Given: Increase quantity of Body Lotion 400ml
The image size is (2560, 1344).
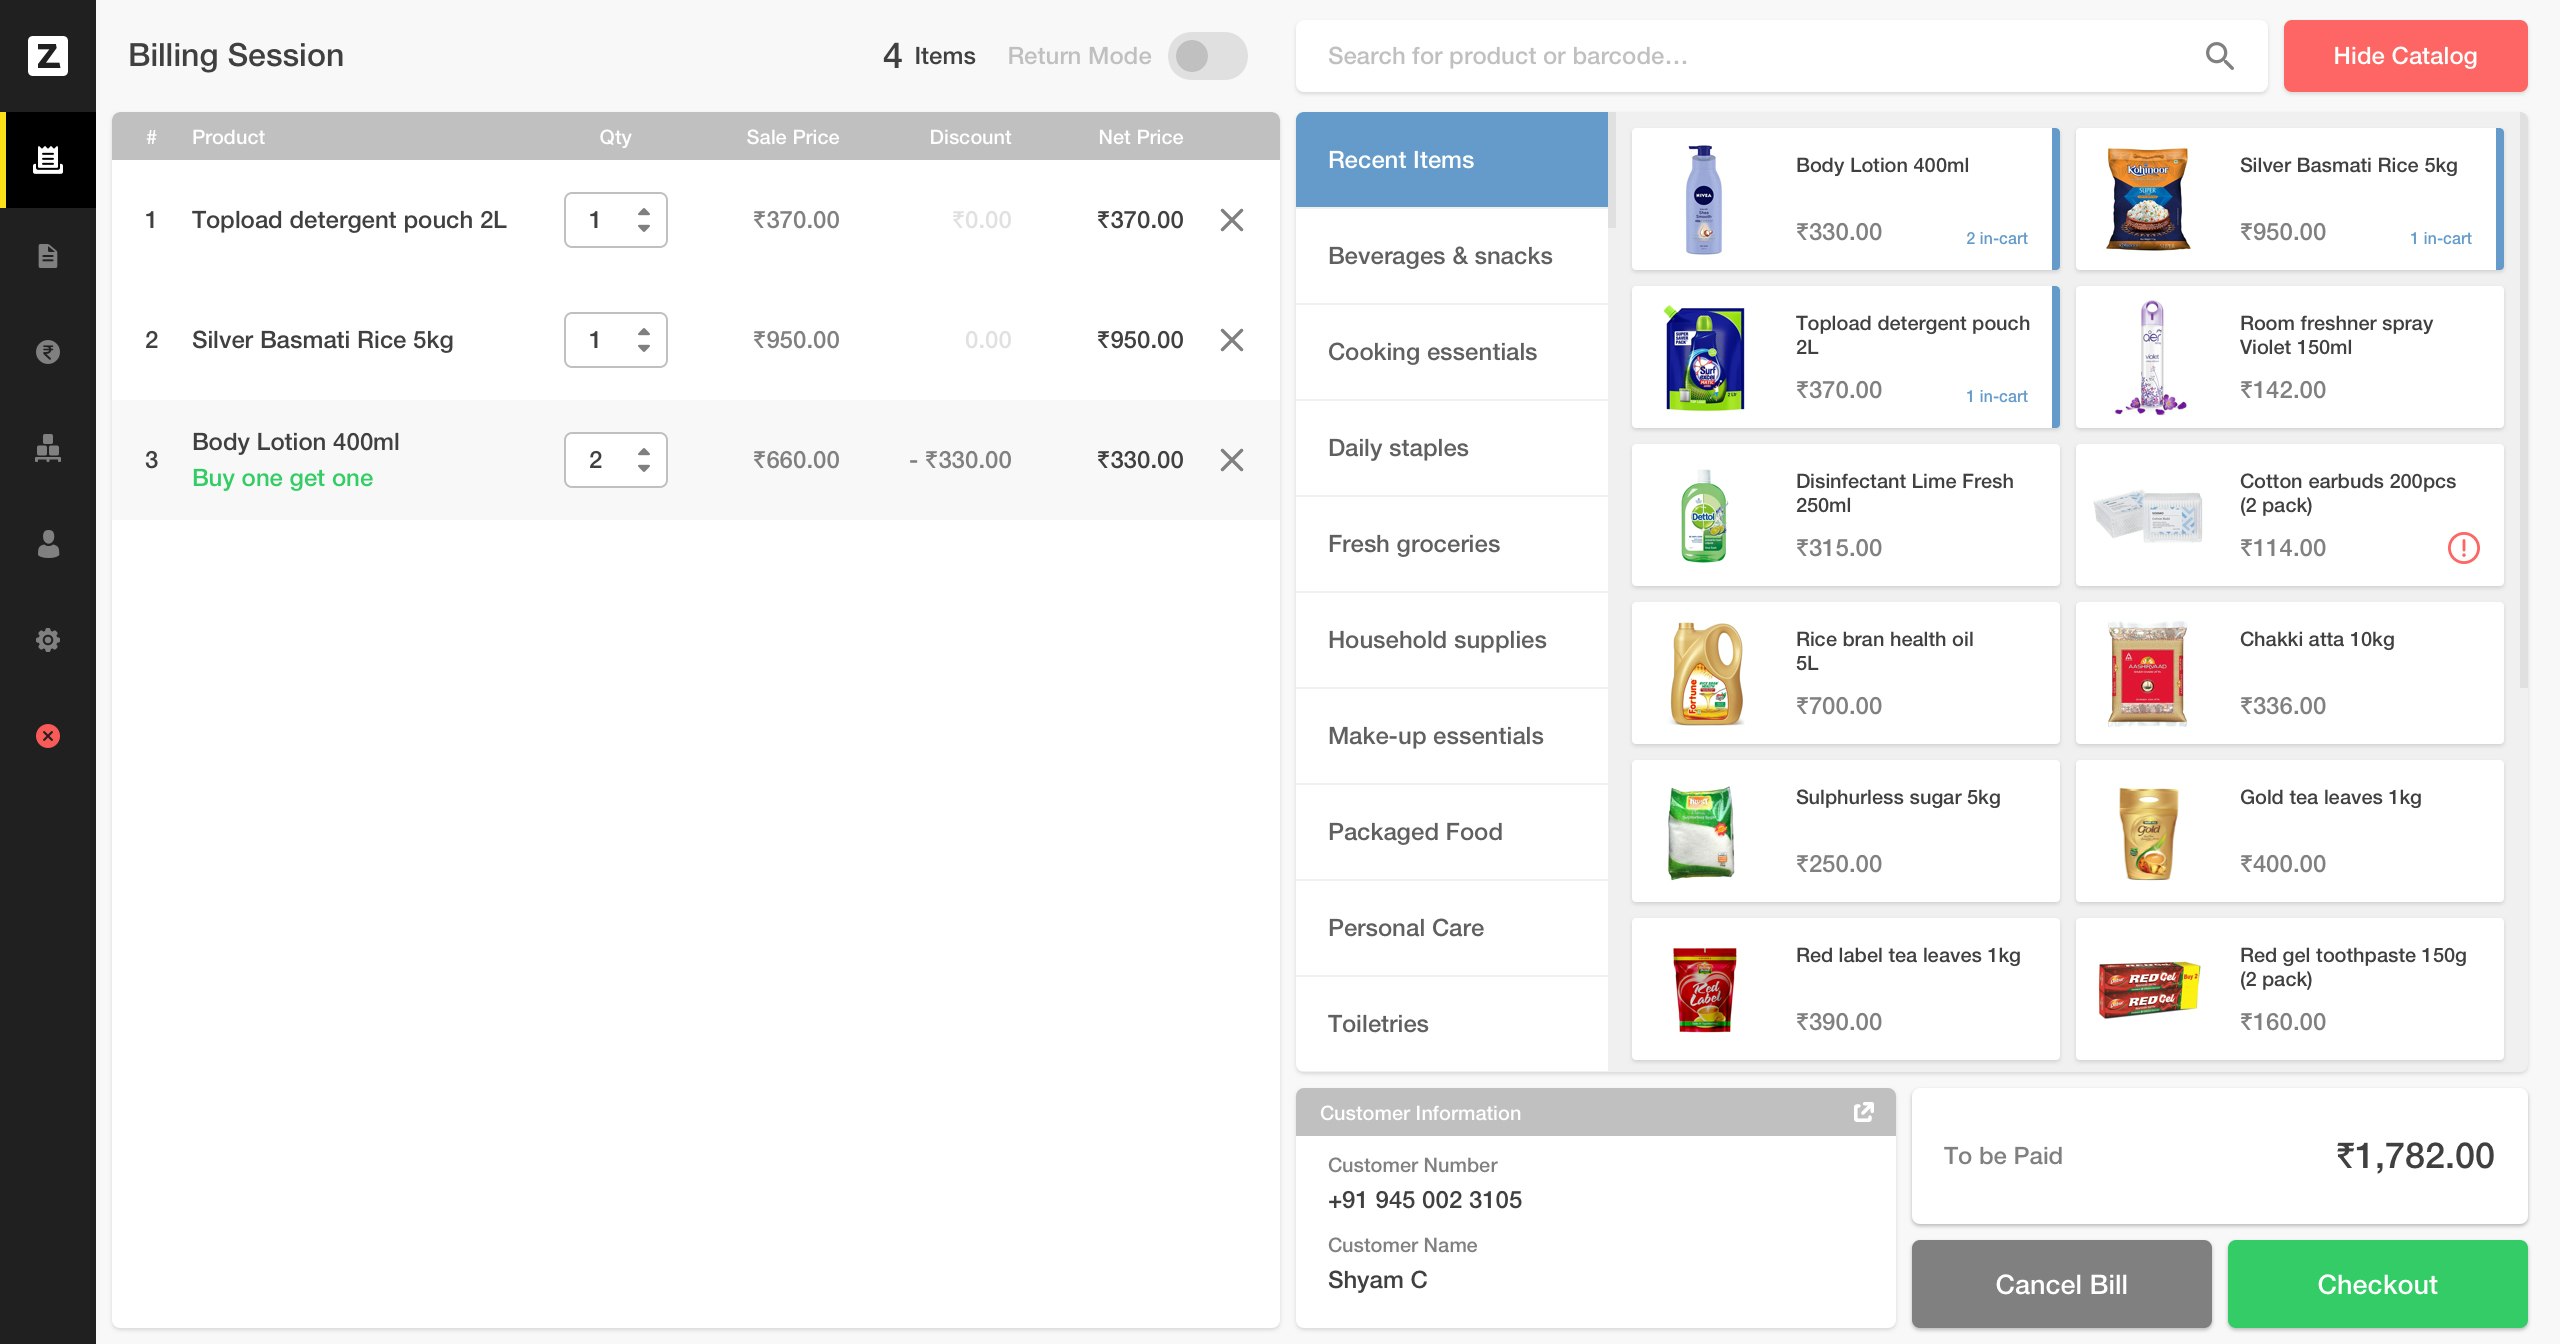Looking at the screenshot, I should click(x=644, y=450).
